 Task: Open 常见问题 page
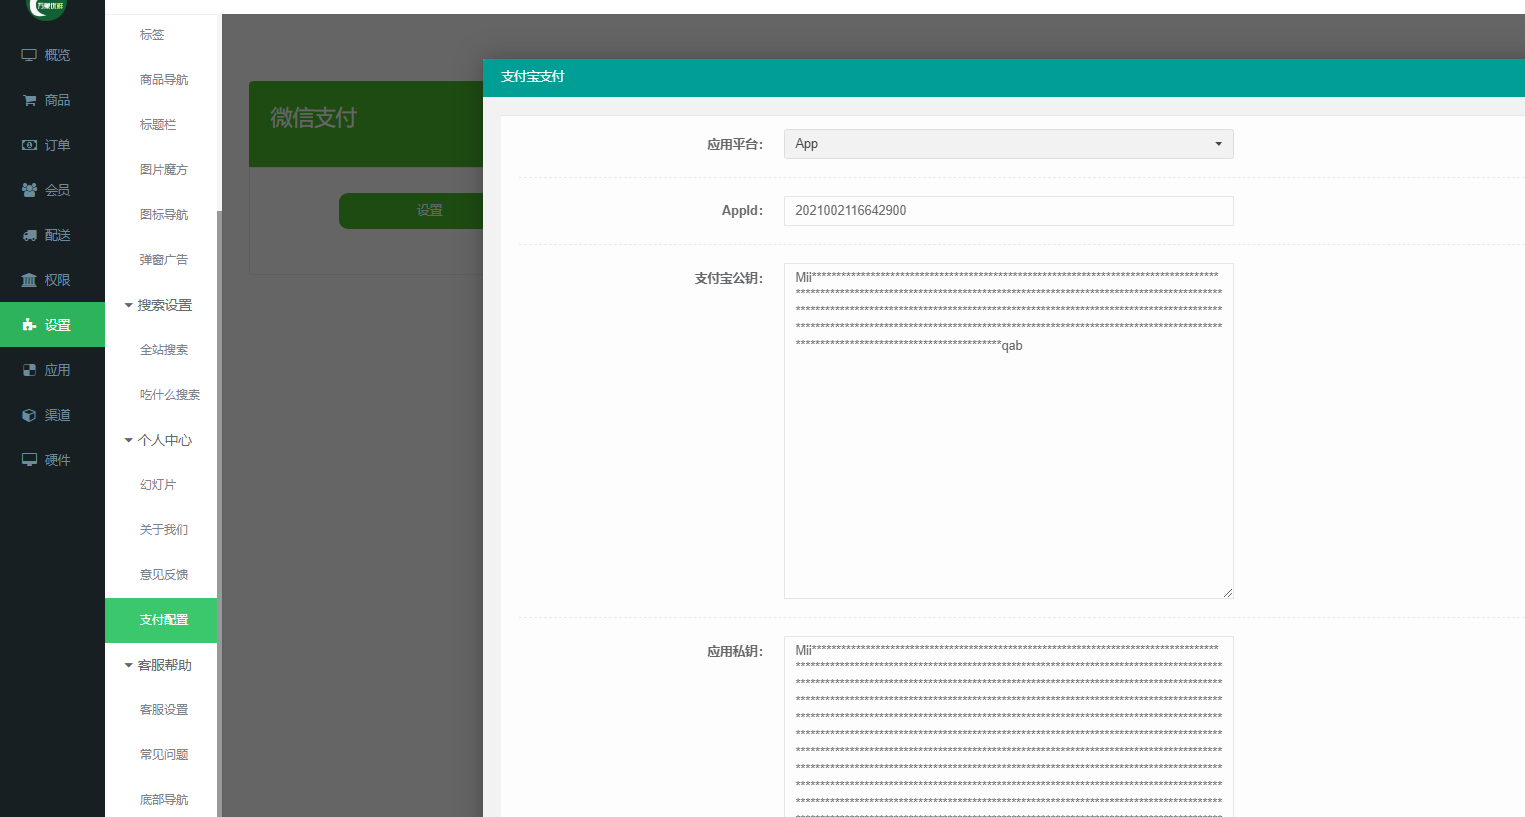tap(164, 755)
